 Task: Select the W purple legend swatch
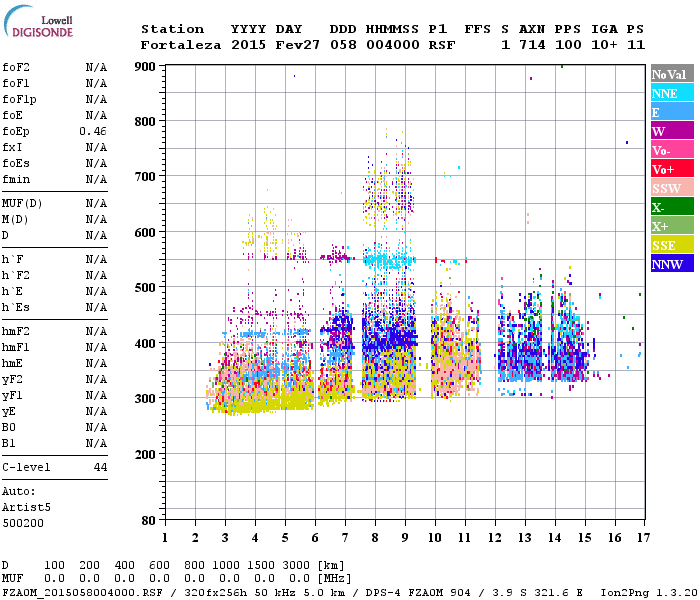tap(672, 131)
